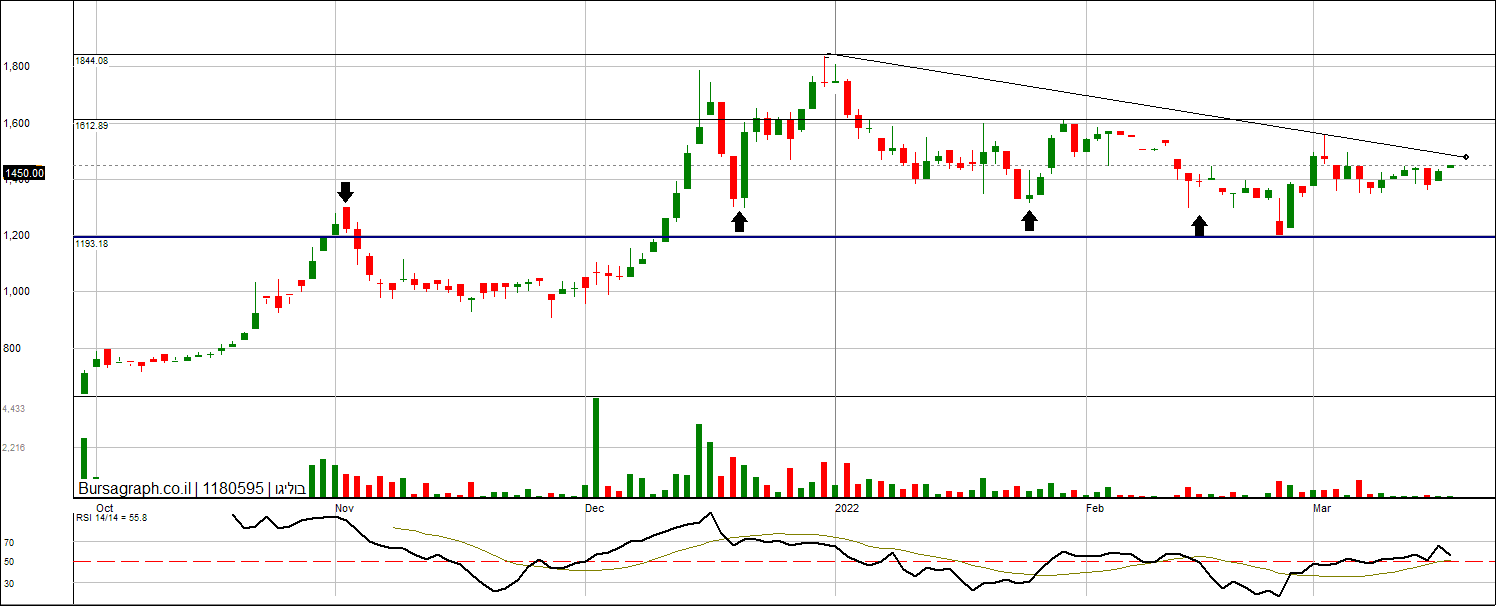Select the 1844.08 resistance level label
Image resolution: width=1496 pixels, height=606 pixels.
(92, 61)
